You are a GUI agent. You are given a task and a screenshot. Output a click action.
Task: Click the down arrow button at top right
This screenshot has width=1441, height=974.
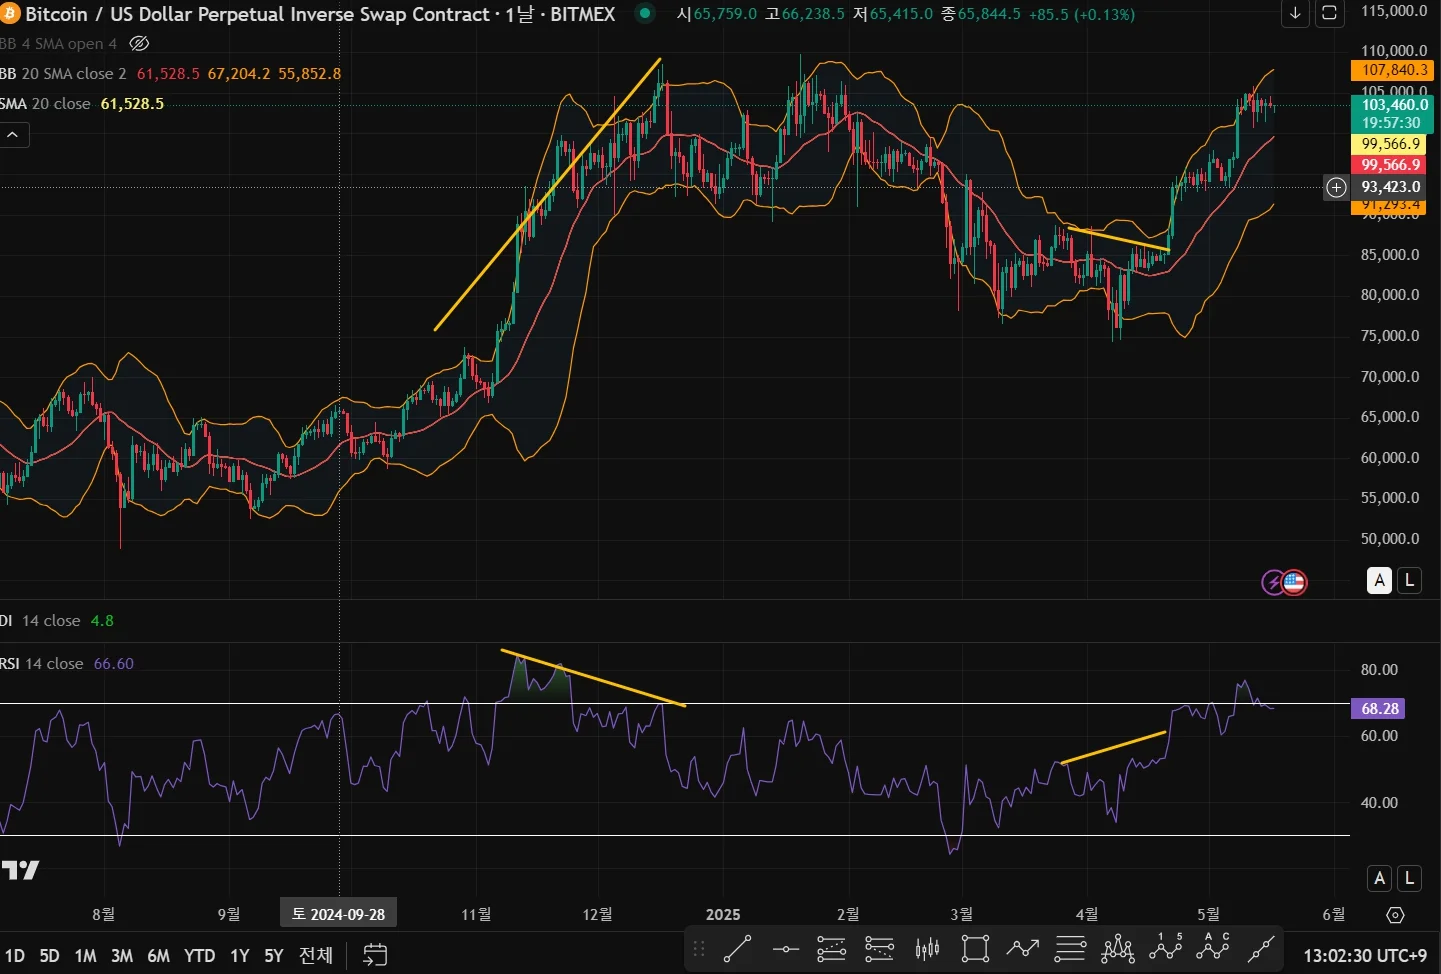(x=1295, y=13)
